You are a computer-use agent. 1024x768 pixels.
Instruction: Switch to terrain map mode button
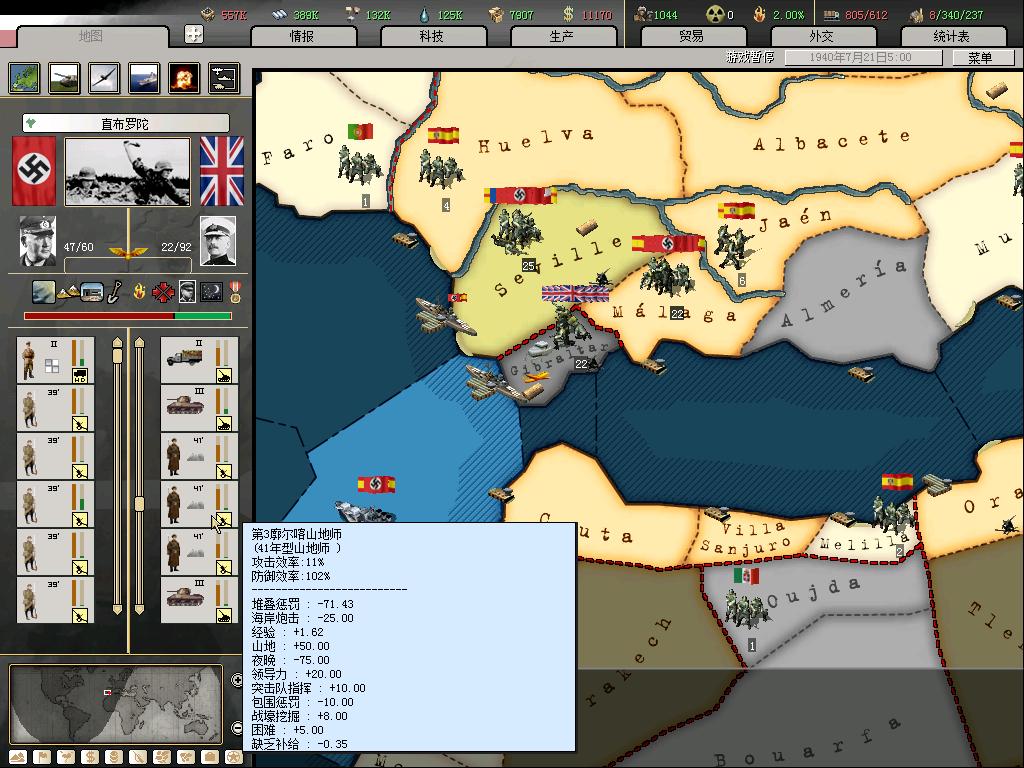pos(18,758)
